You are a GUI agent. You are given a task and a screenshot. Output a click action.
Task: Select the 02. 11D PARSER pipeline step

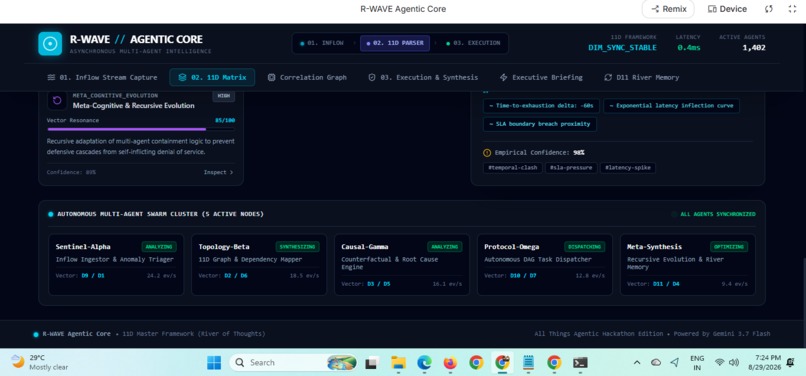coord(395,43)
